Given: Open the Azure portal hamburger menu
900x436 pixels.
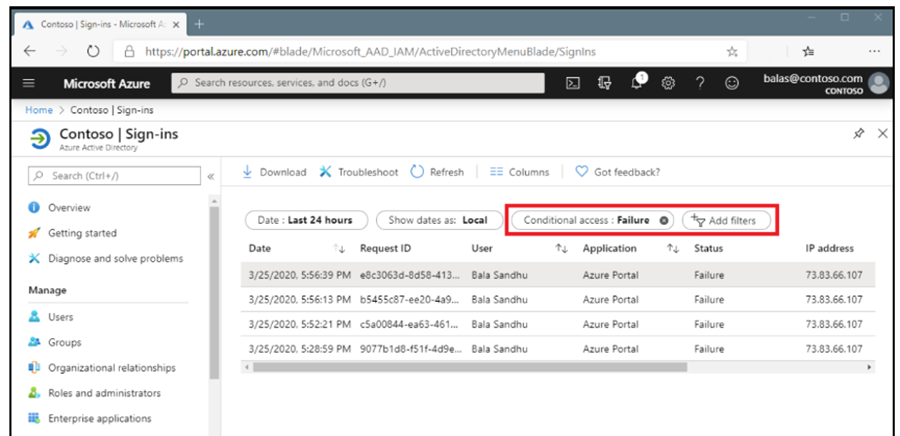Looking at the screenshot, I should pyautogui.click(x=29, y=83).
